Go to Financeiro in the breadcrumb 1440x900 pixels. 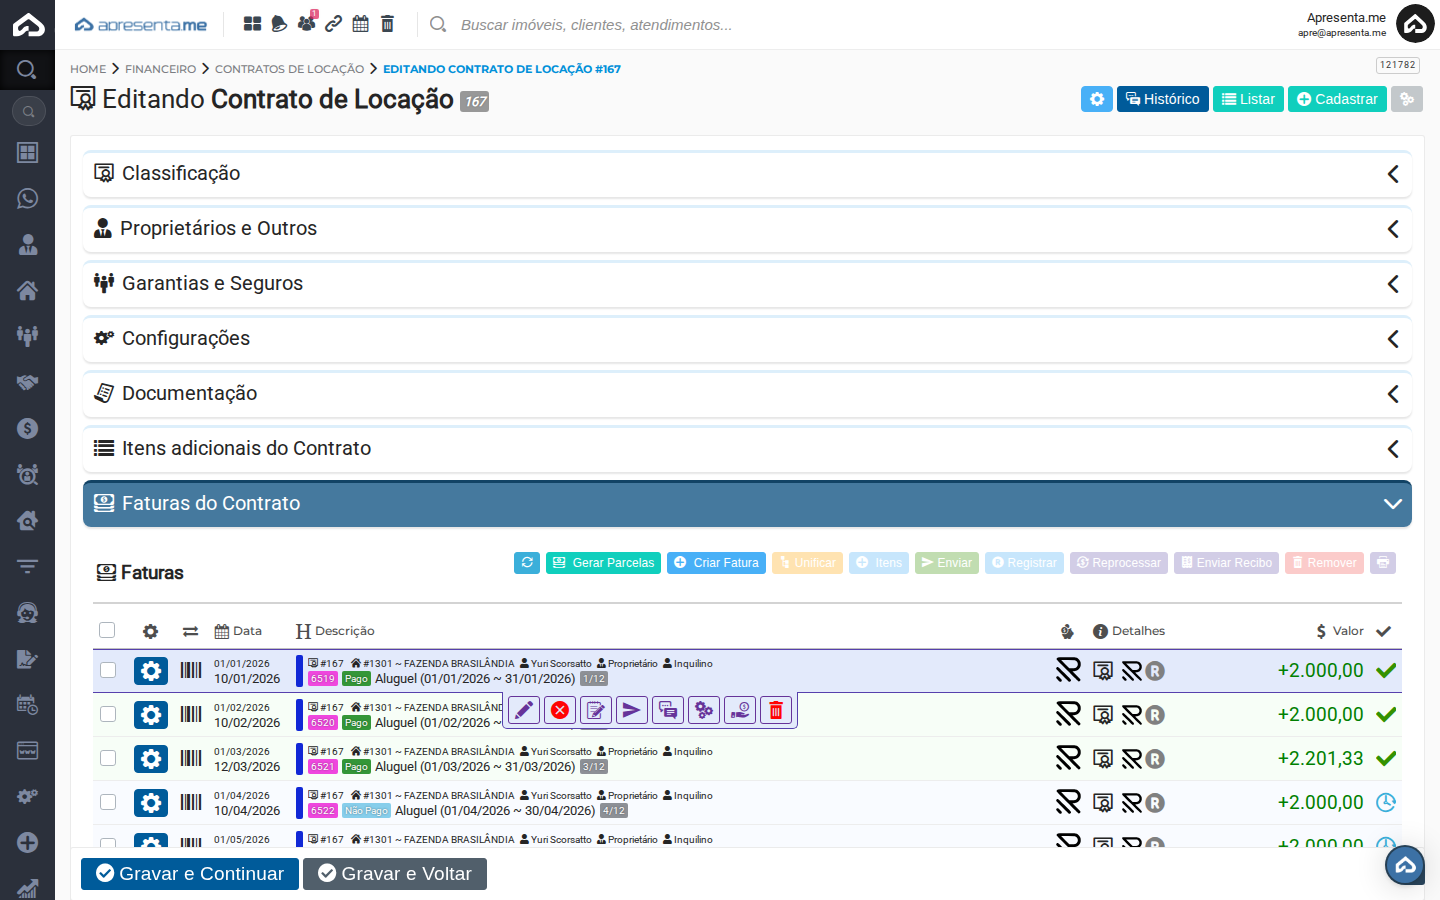click(x=160, y=69)
